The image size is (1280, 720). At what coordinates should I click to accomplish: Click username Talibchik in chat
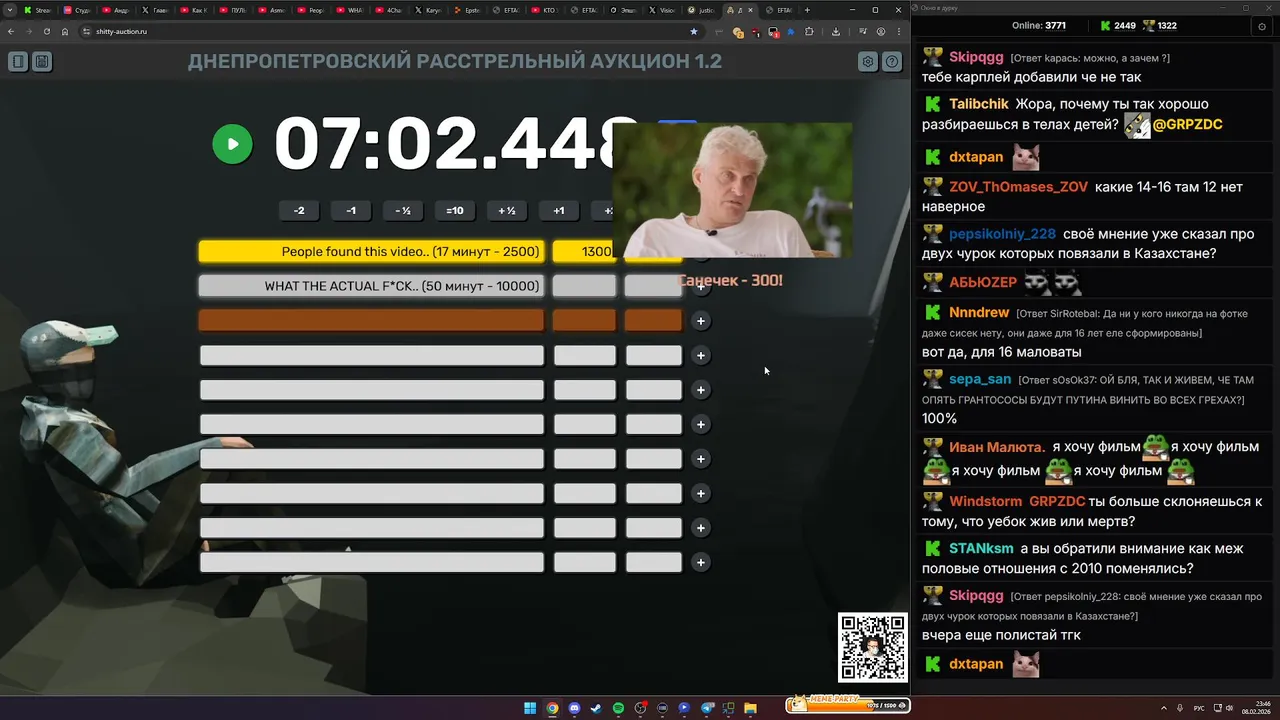(979, 104)
